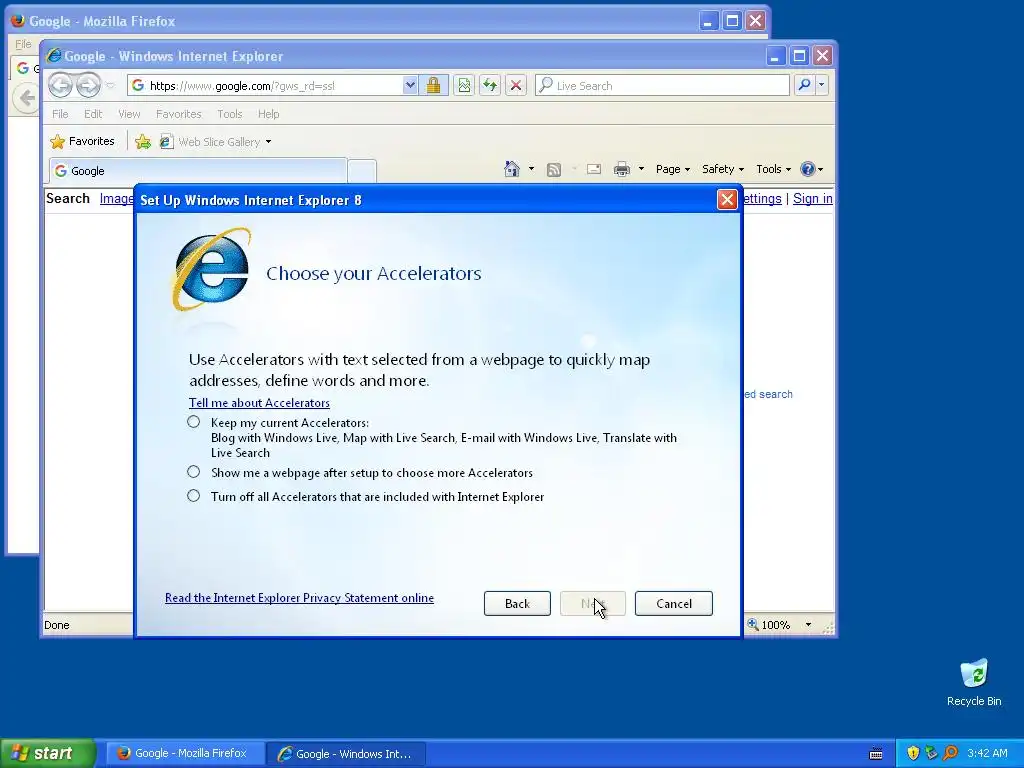Expand the Home button dropdown arrow
The width and height of the screenshot is (1024, 768).
pos(531,169)
